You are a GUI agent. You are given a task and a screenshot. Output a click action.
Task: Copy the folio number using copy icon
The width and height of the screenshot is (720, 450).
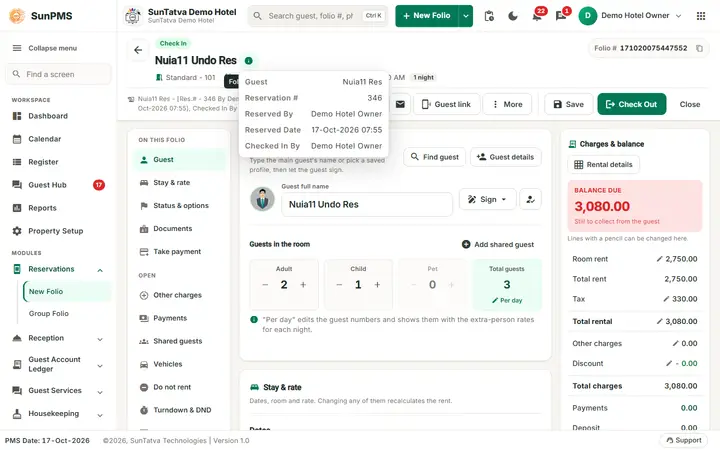(x=699, y=48)
